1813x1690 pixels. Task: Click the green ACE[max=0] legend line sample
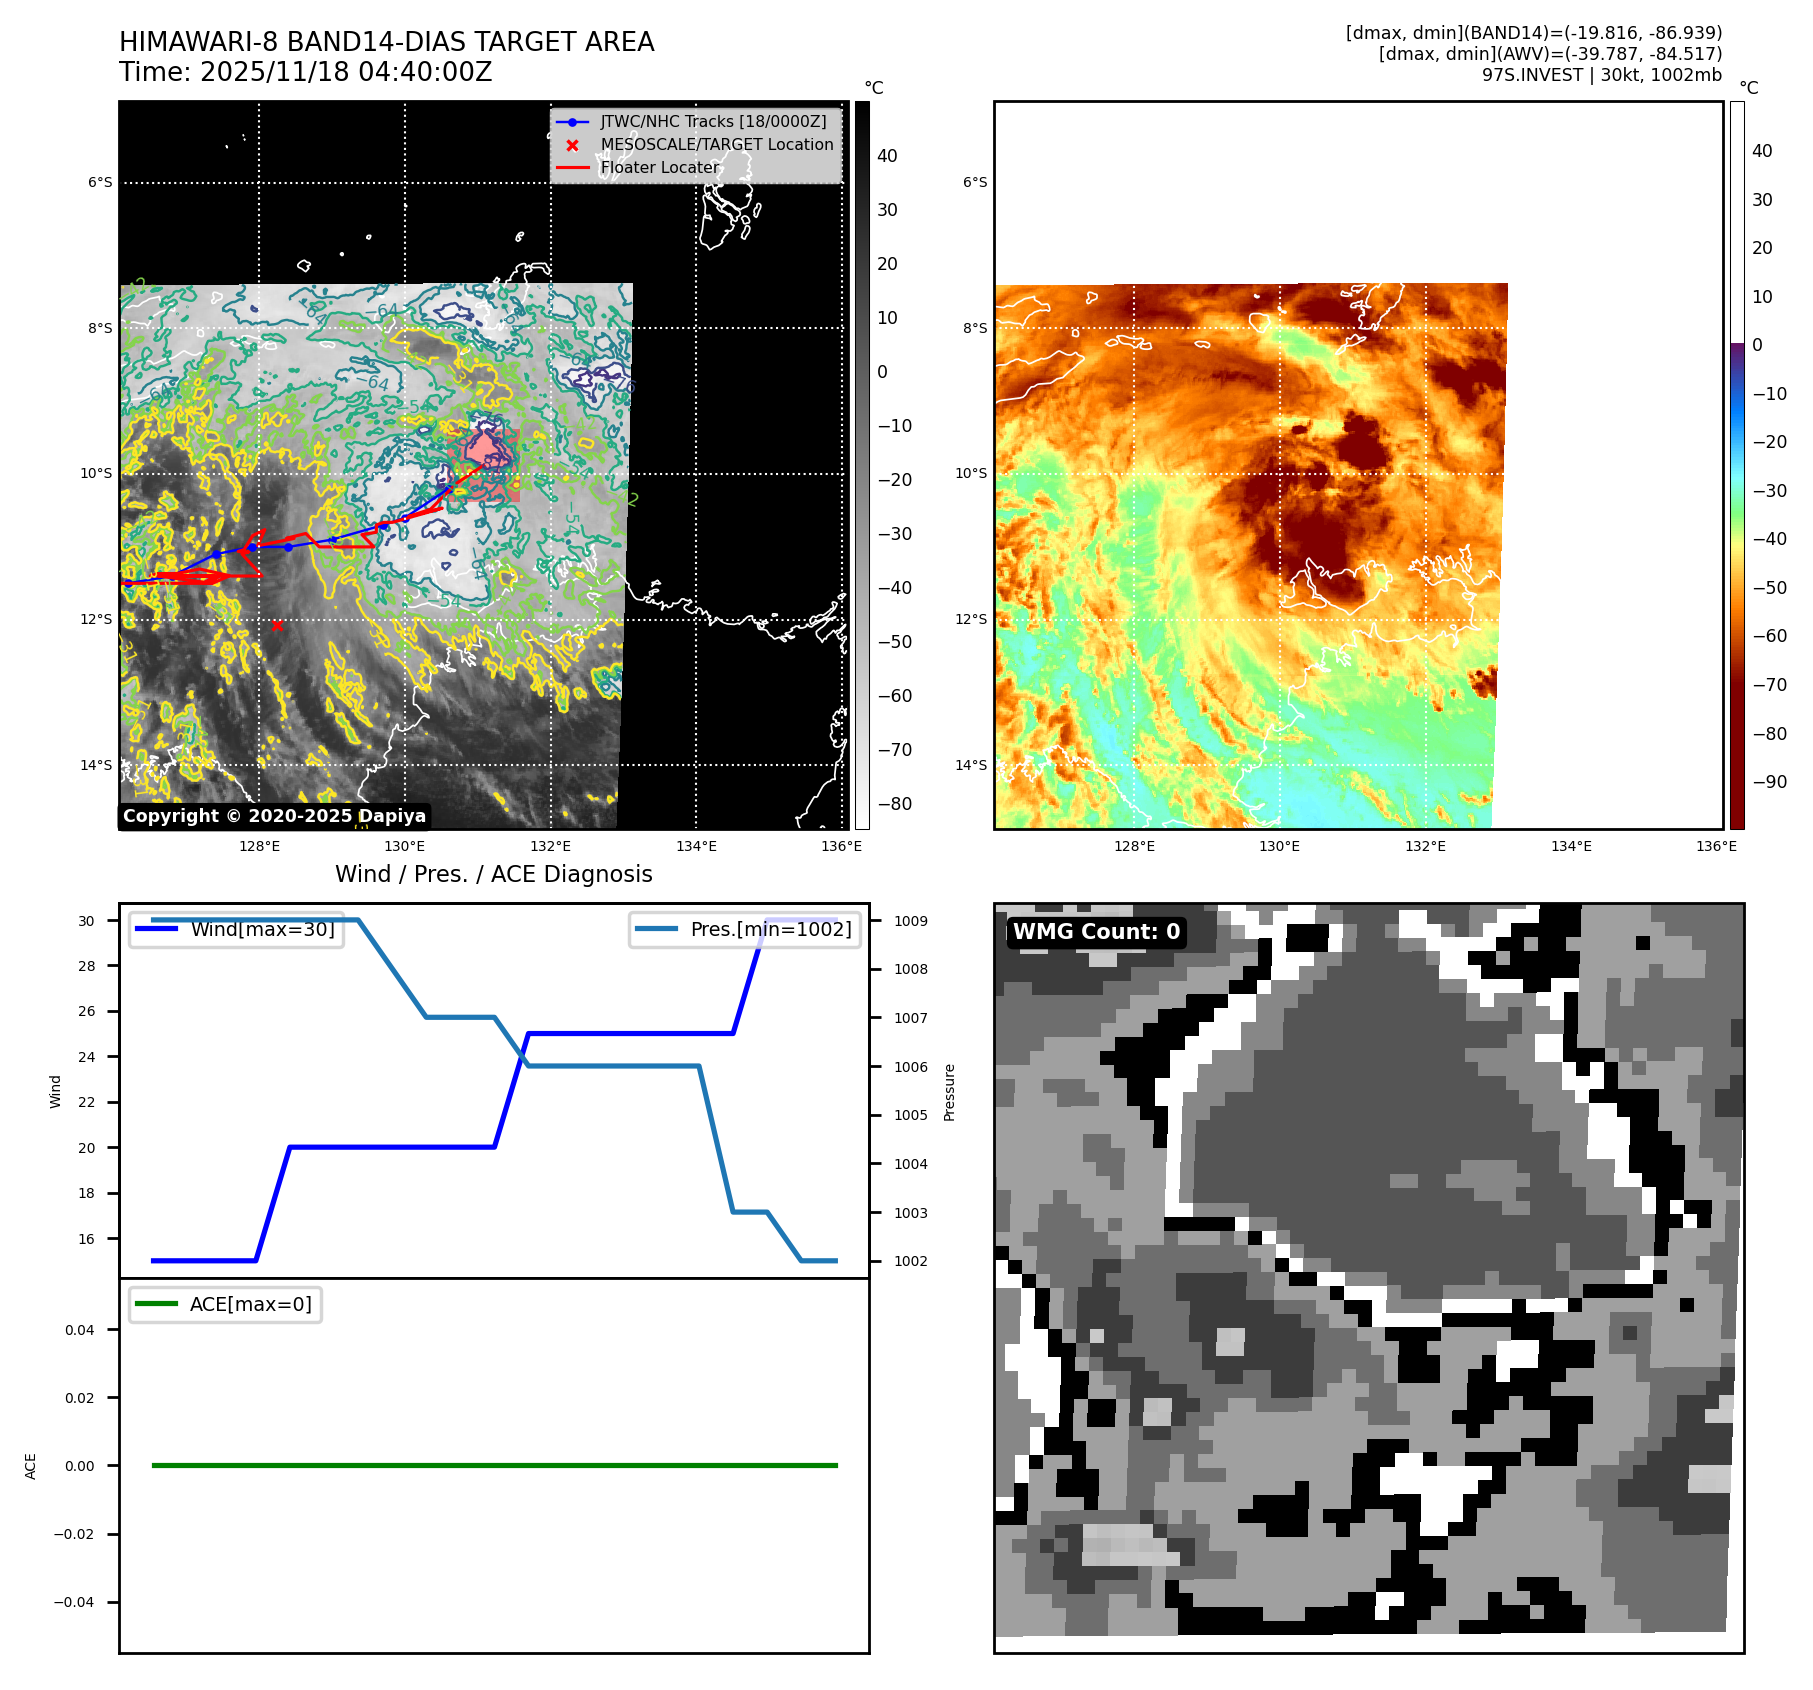pos(156,1304)
